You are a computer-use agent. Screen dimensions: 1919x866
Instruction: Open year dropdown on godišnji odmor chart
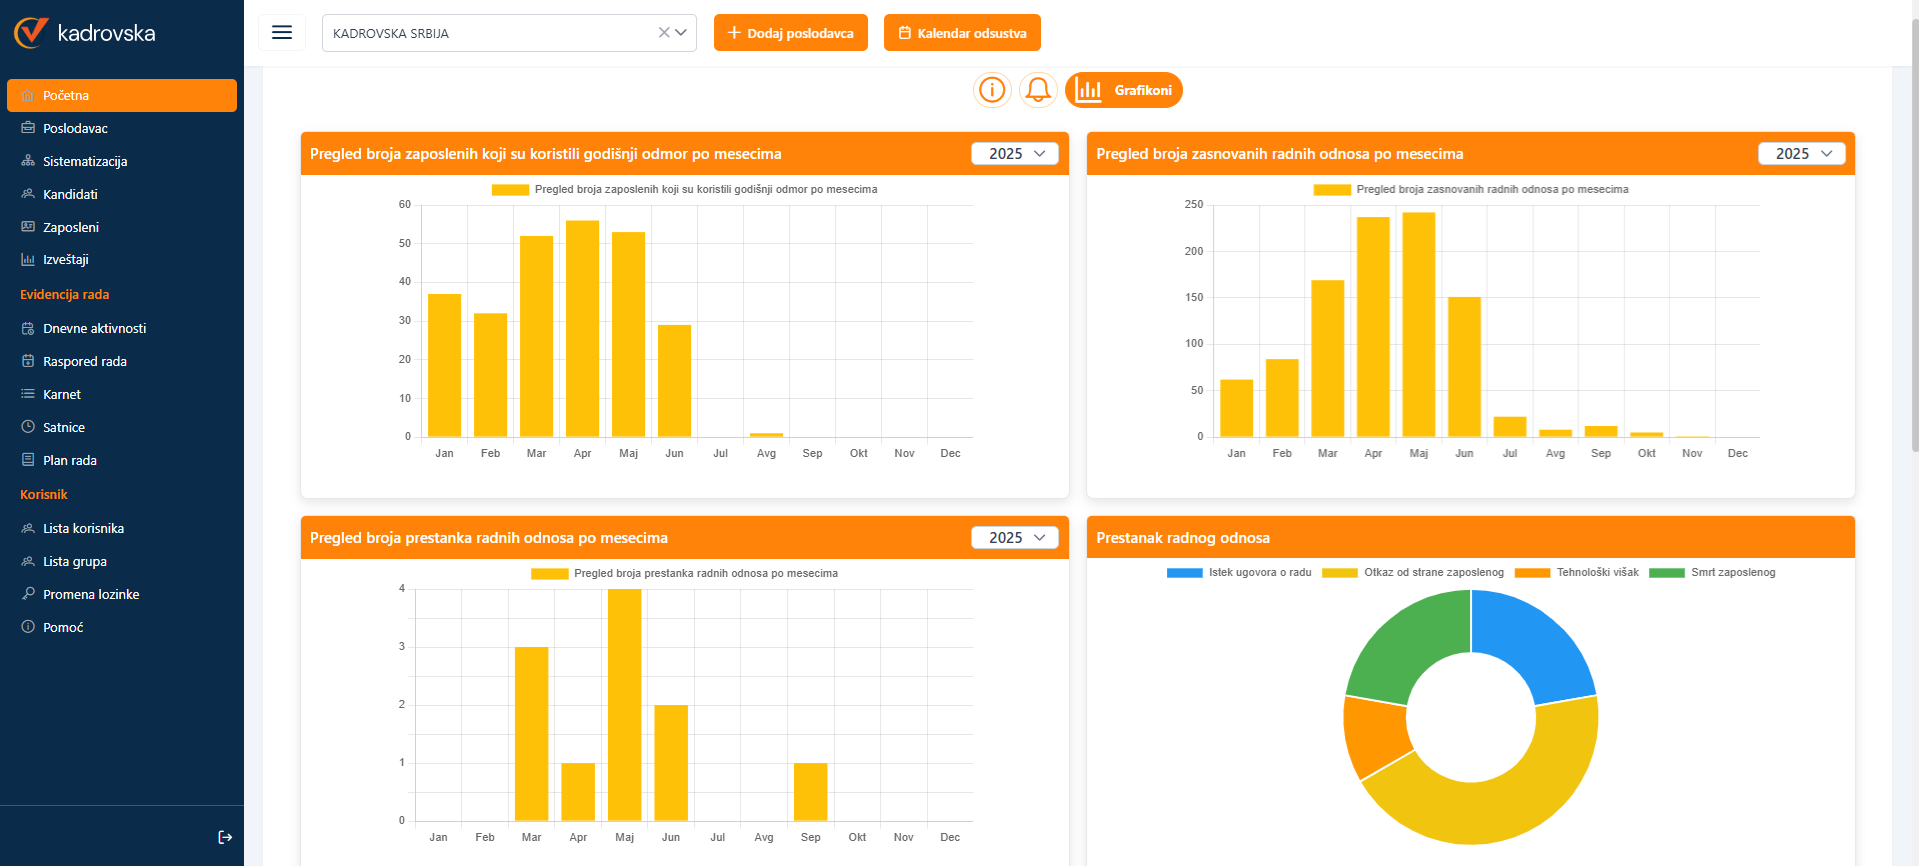click(x=1015, y=154)
